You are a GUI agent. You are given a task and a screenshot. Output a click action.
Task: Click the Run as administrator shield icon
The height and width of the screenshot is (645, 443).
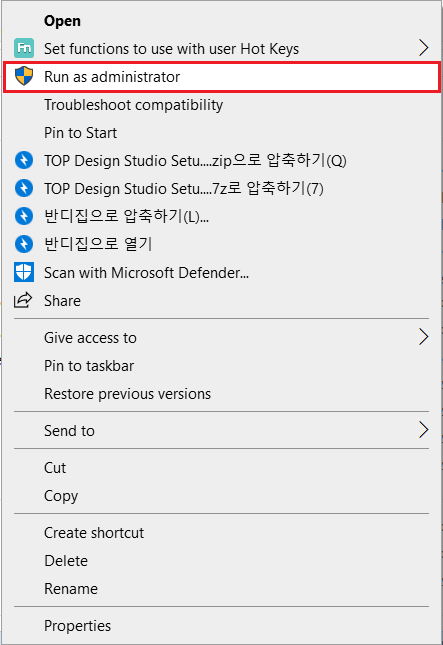24,77
